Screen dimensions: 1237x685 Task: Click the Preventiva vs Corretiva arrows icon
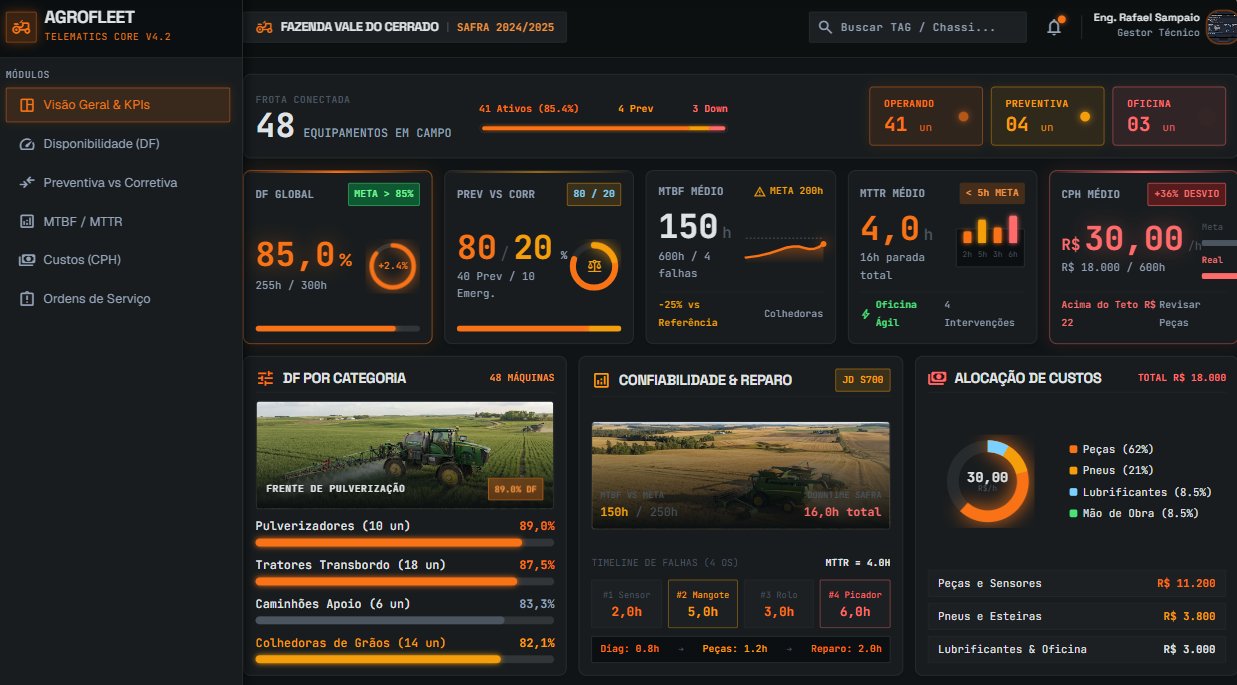(27, 183)
